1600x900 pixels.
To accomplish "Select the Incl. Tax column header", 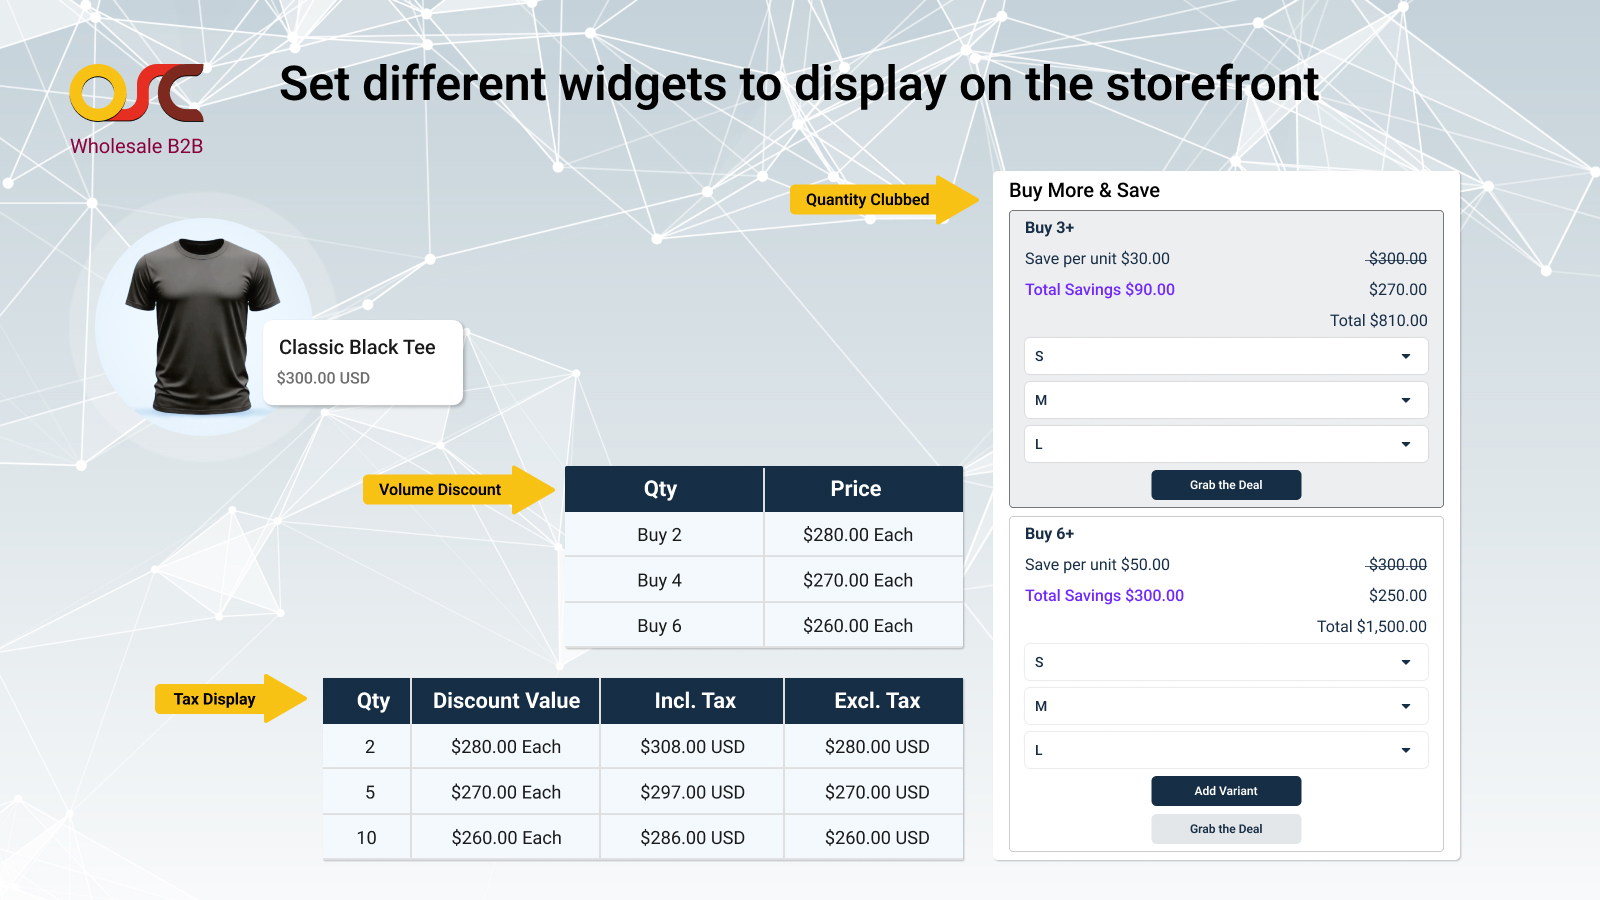I will [x=694, y=701].
